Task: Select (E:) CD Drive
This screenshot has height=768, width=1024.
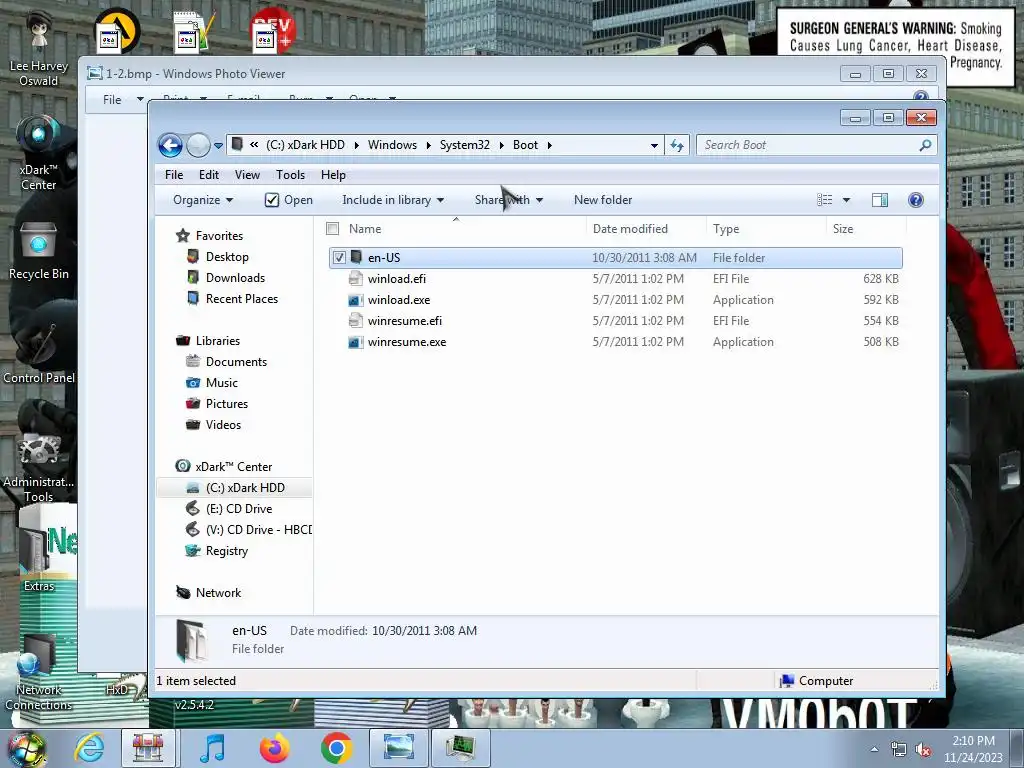Action: click(239, 509)
